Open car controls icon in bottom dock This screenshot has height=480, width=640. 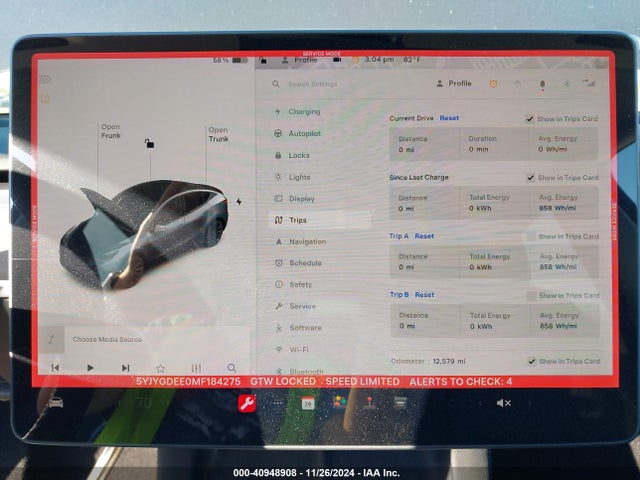(56, 402)
